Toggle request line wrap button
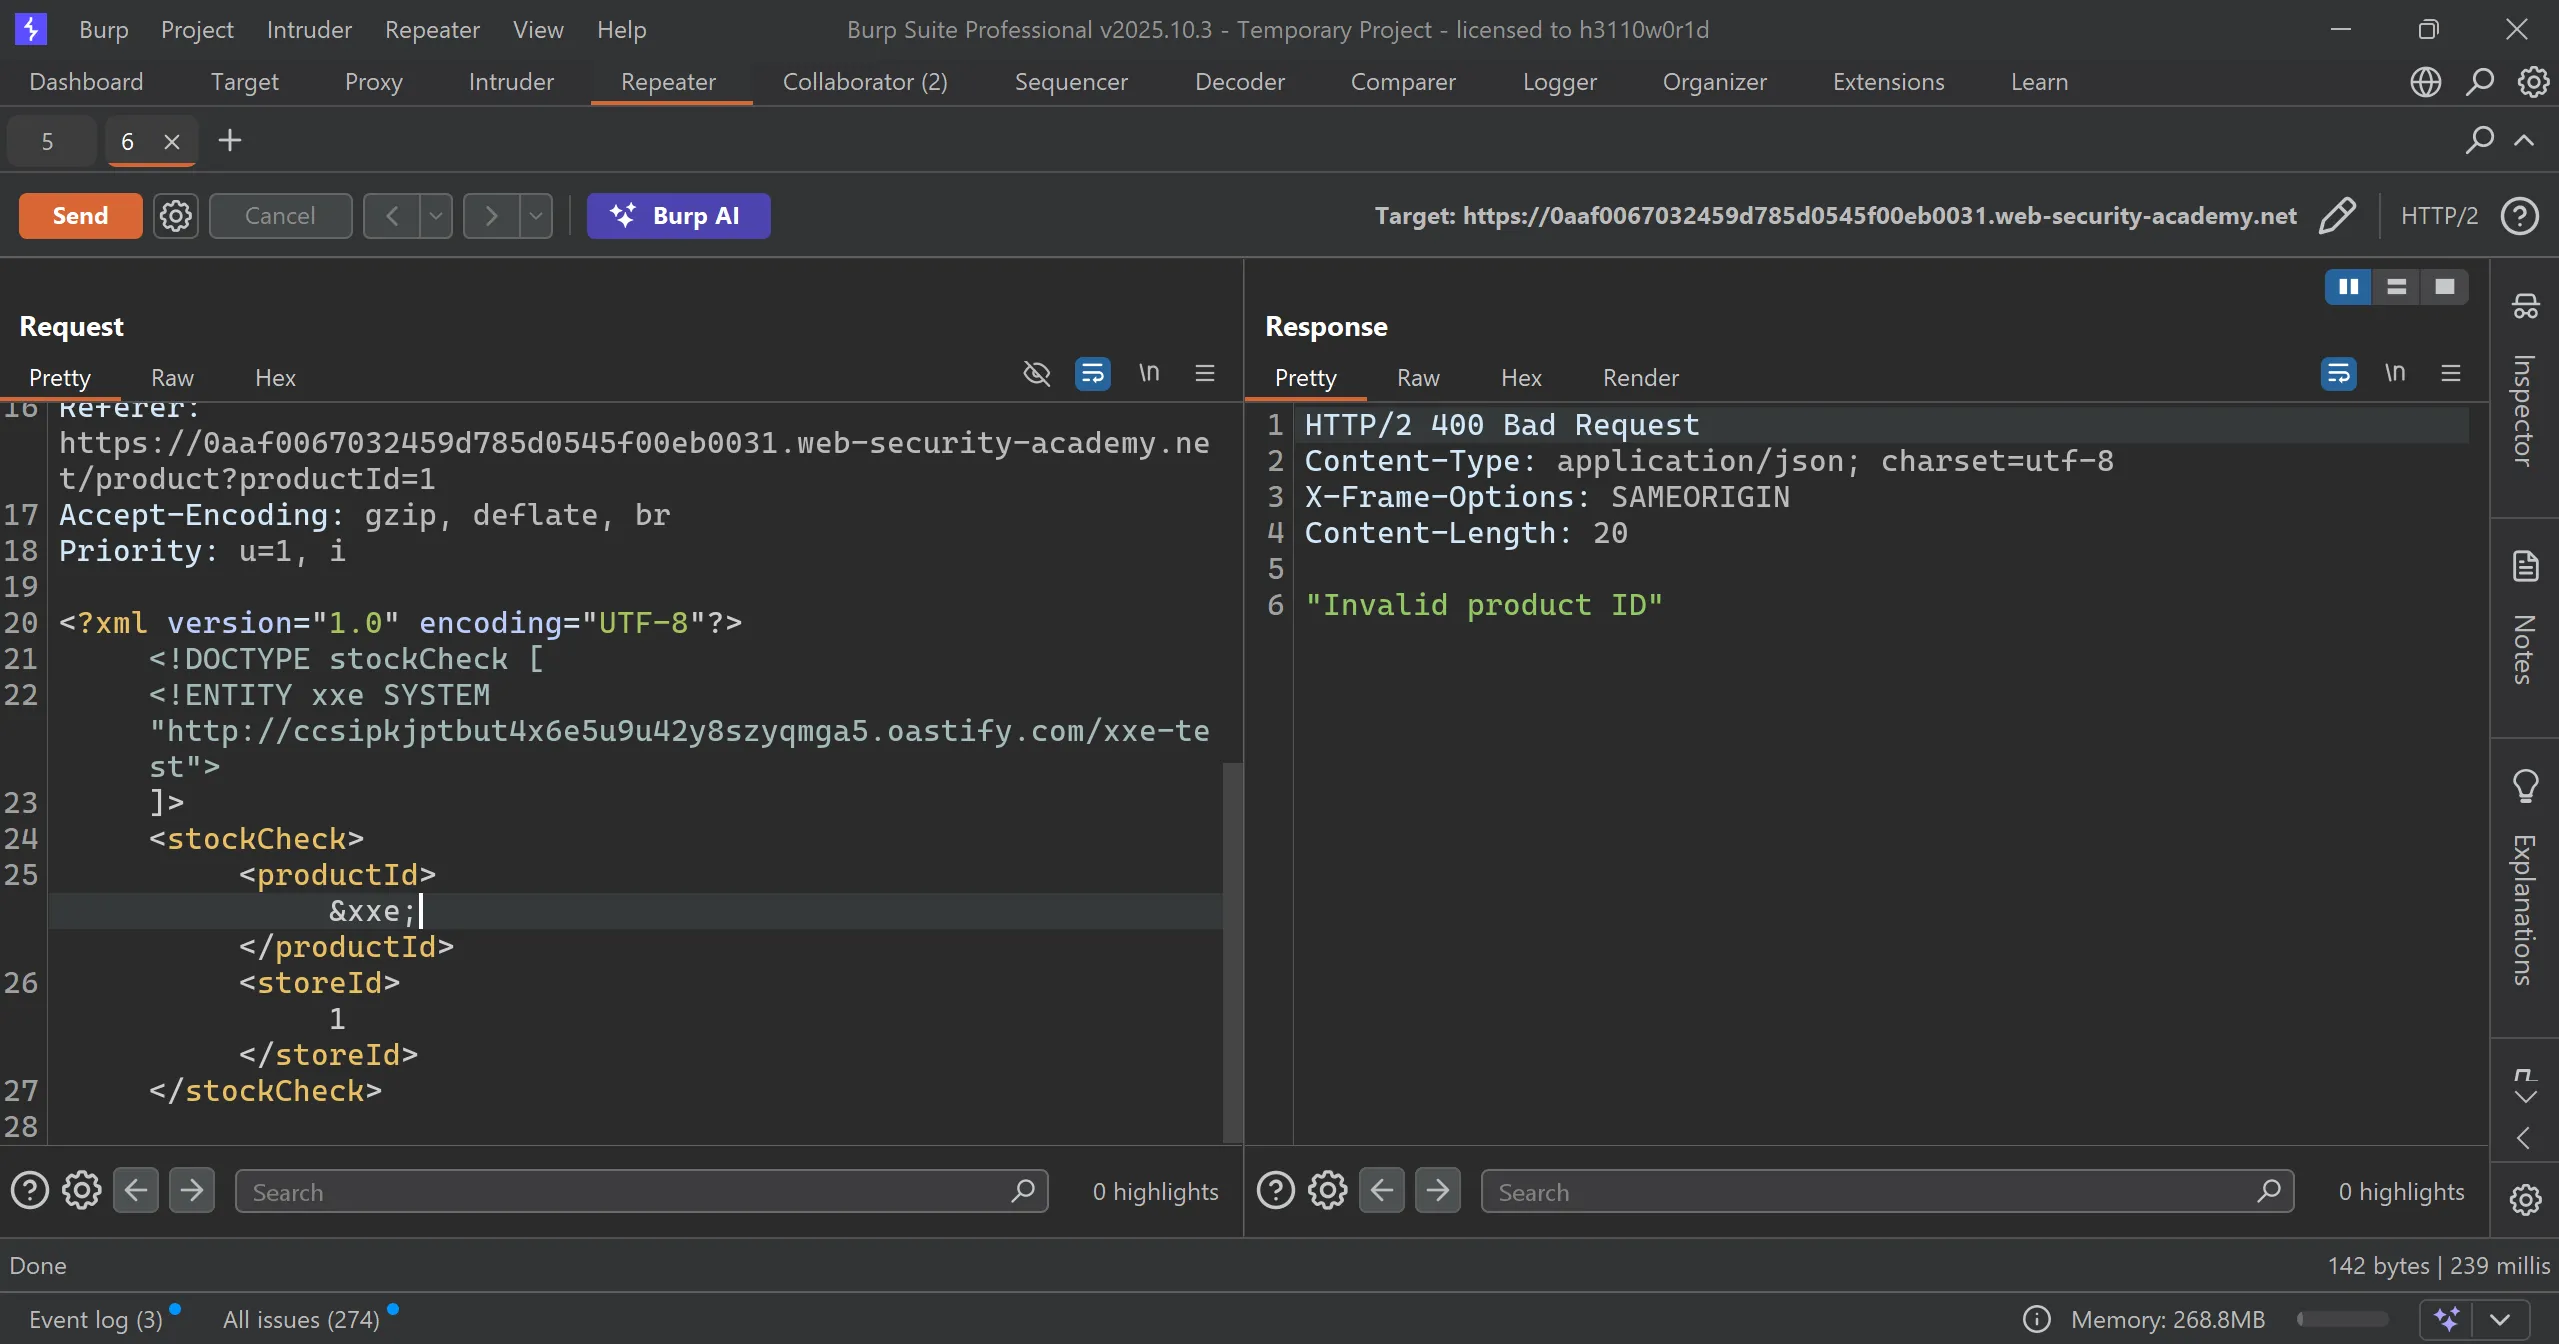Screen dimensions: 2559x1344 click(x=1092, y=373)
